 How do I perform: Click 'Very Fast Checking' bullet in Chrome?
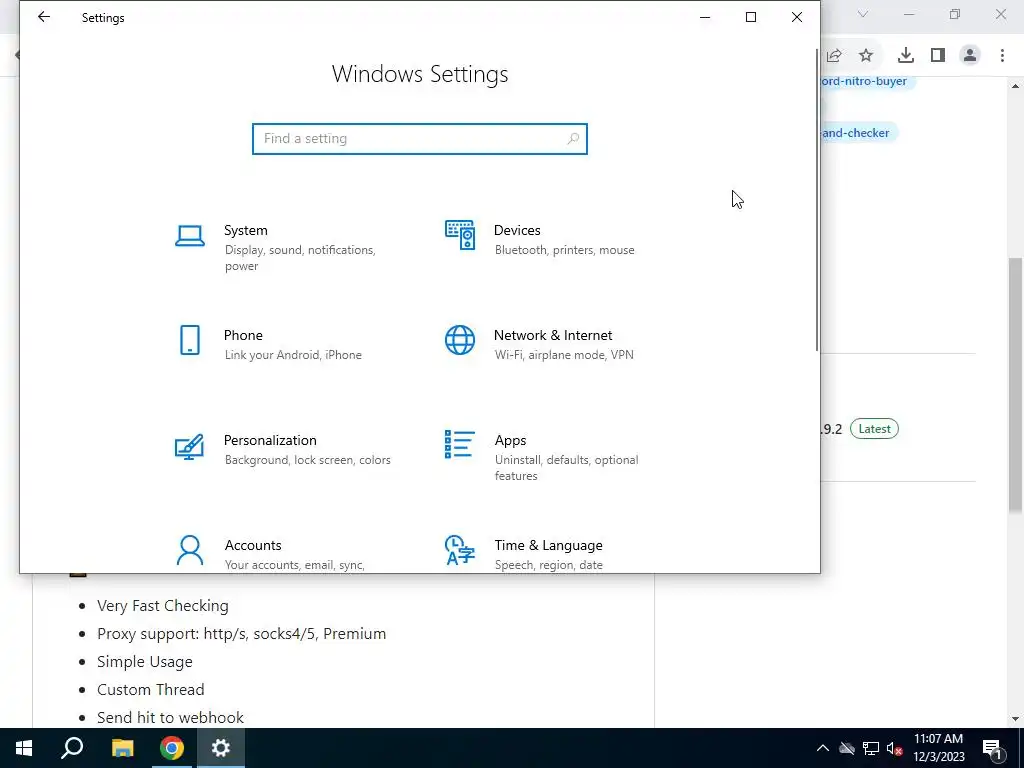pyautogui.click(x=163, y=606)
